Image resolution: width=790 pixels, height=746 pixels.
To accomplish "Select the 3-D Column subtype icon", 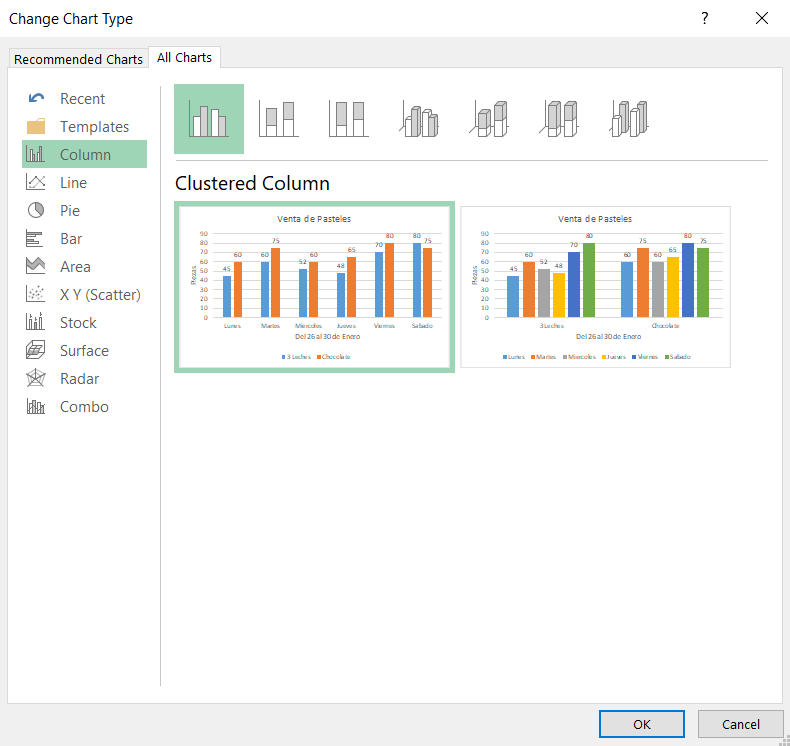I will pos(629,119).
